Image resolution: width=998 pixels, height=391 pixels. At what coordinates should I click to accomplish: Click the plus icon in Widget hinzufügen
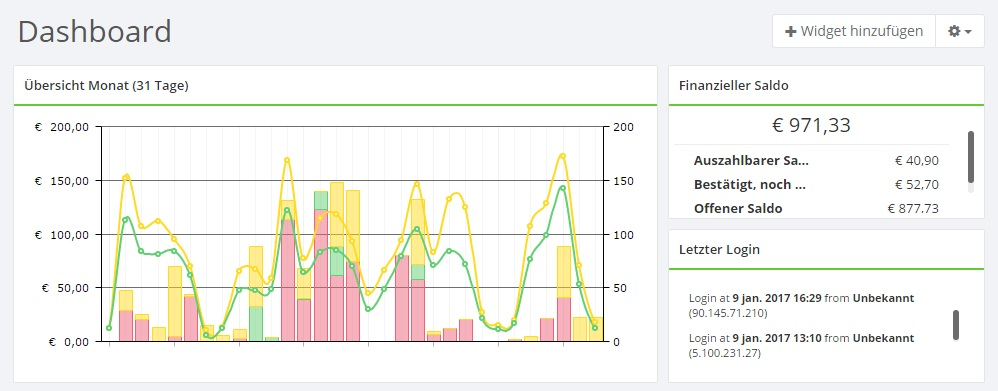[x=791, y=31]
